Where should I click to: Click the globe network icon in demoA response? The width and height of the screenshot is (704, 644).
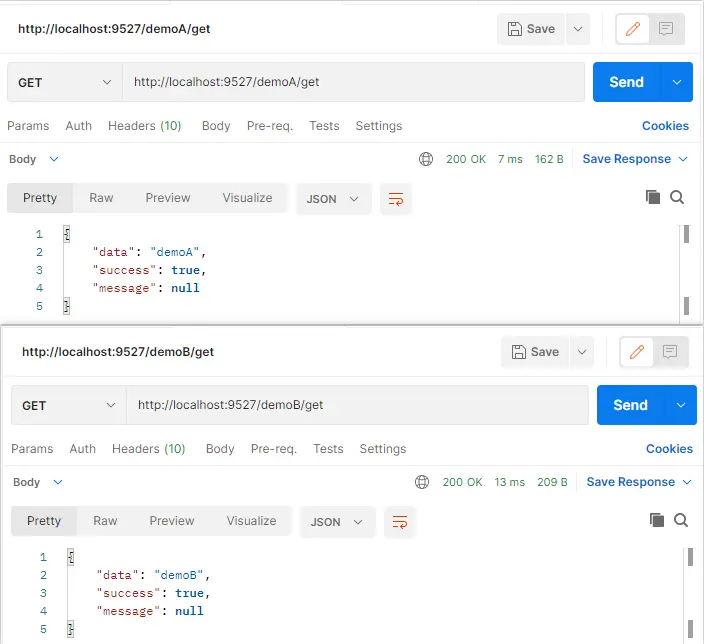426,159
